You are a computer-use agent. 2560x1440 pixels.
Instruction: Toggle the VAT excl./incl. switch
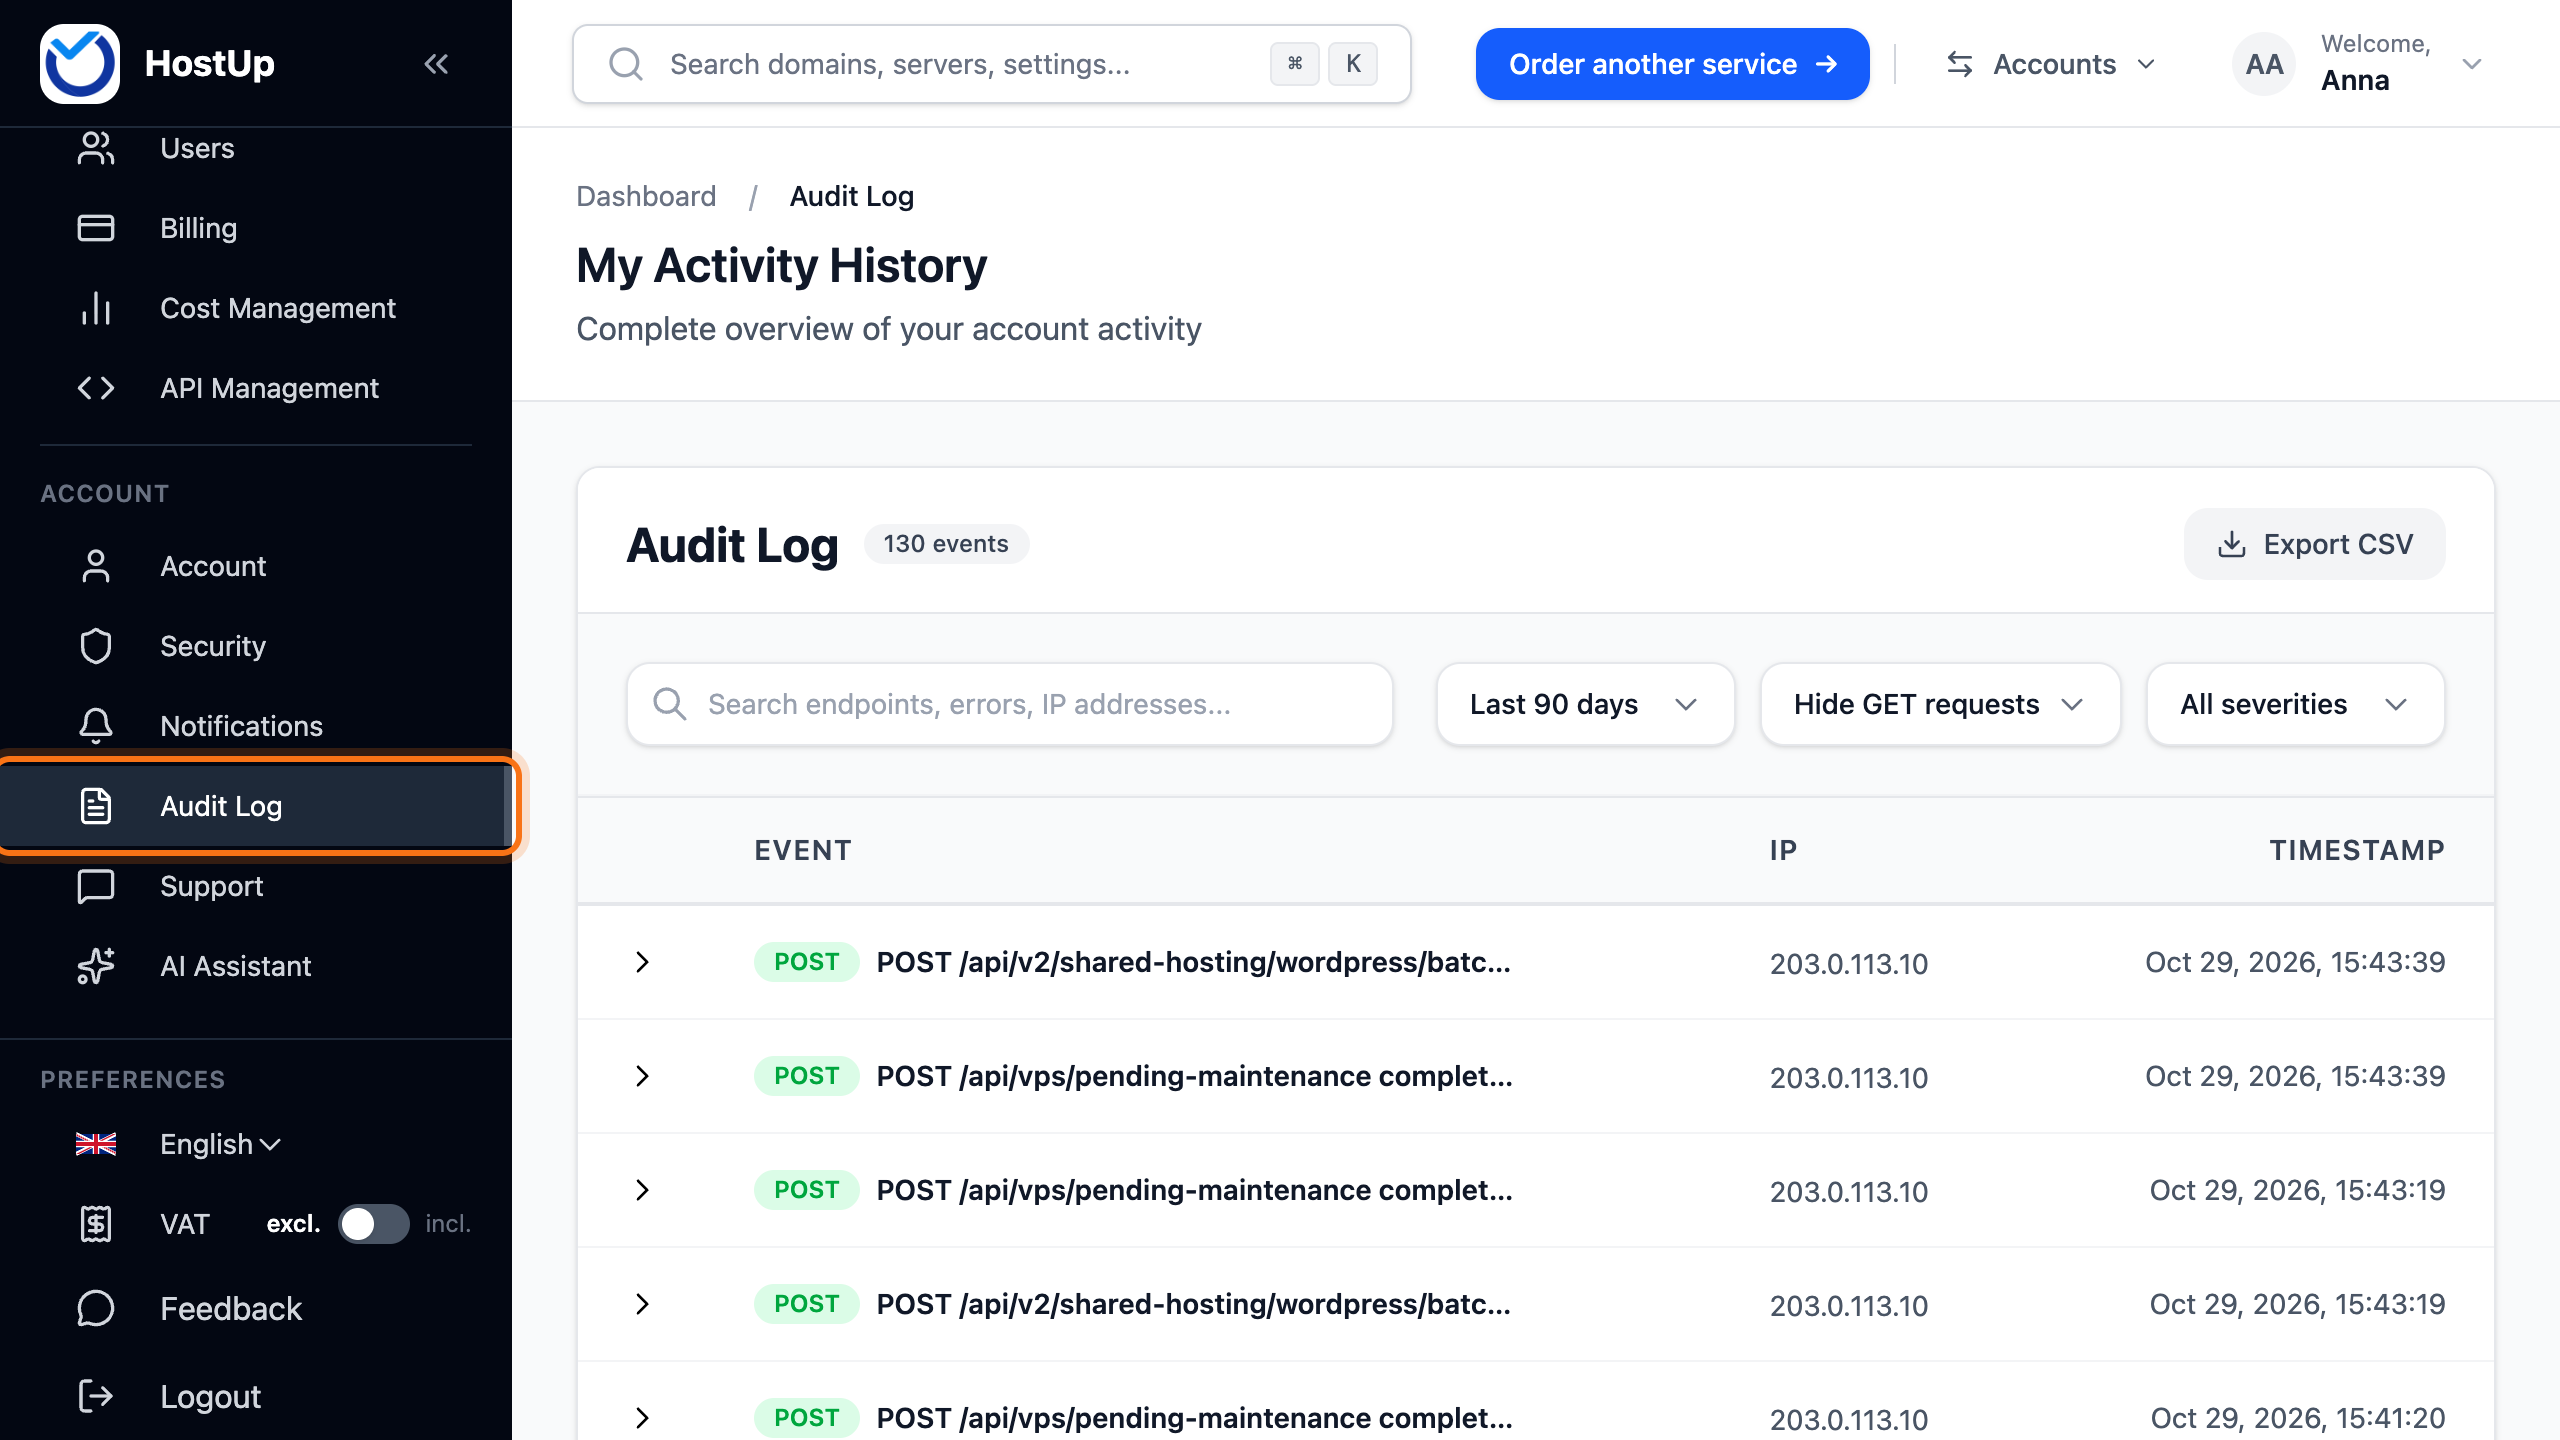(x=373, y=1224)
